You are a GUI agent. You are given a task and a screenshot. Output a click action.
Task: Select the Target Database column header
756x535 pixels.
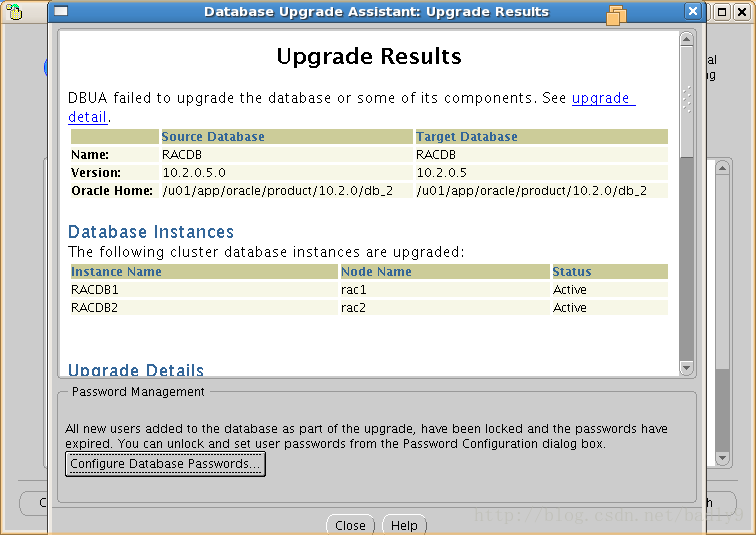coord(541,136)
